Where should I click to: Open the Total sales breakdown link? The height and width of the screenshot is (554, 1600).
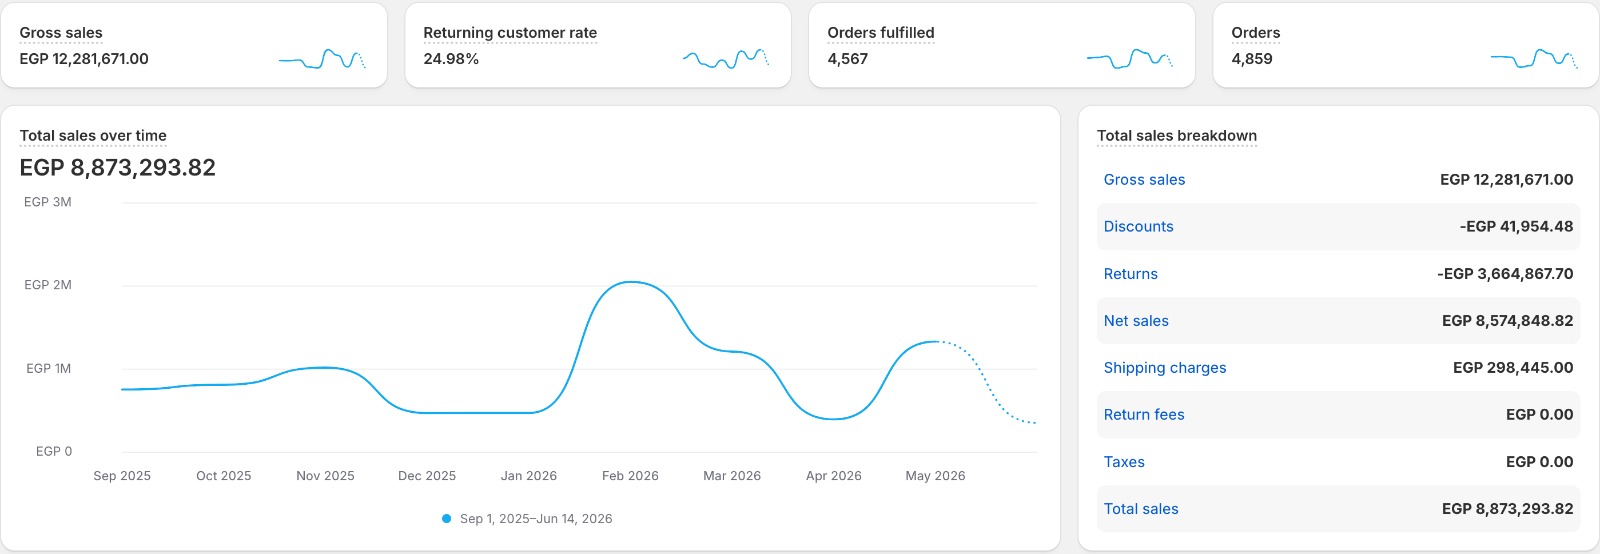coord(1141,509)
